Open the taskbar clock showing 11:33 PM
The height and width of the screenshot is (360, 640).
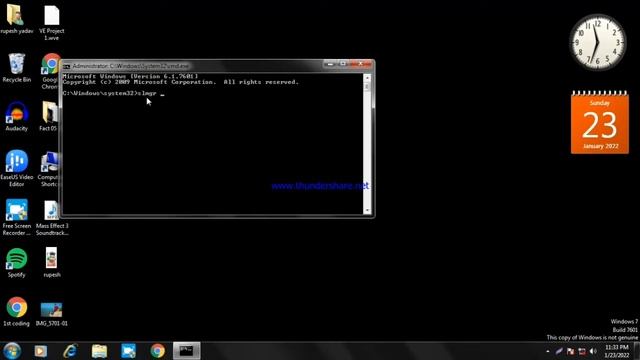point(617,351)
